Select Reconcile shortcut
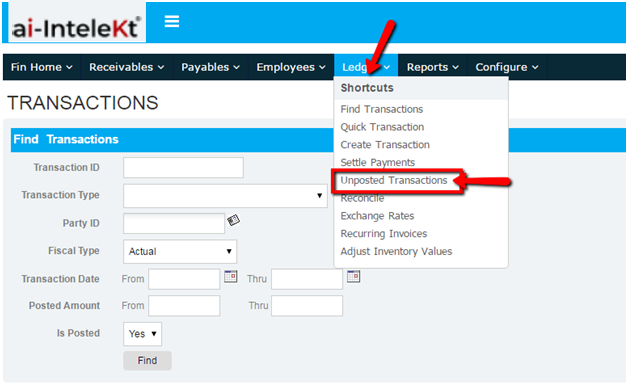 pos(362,198)
